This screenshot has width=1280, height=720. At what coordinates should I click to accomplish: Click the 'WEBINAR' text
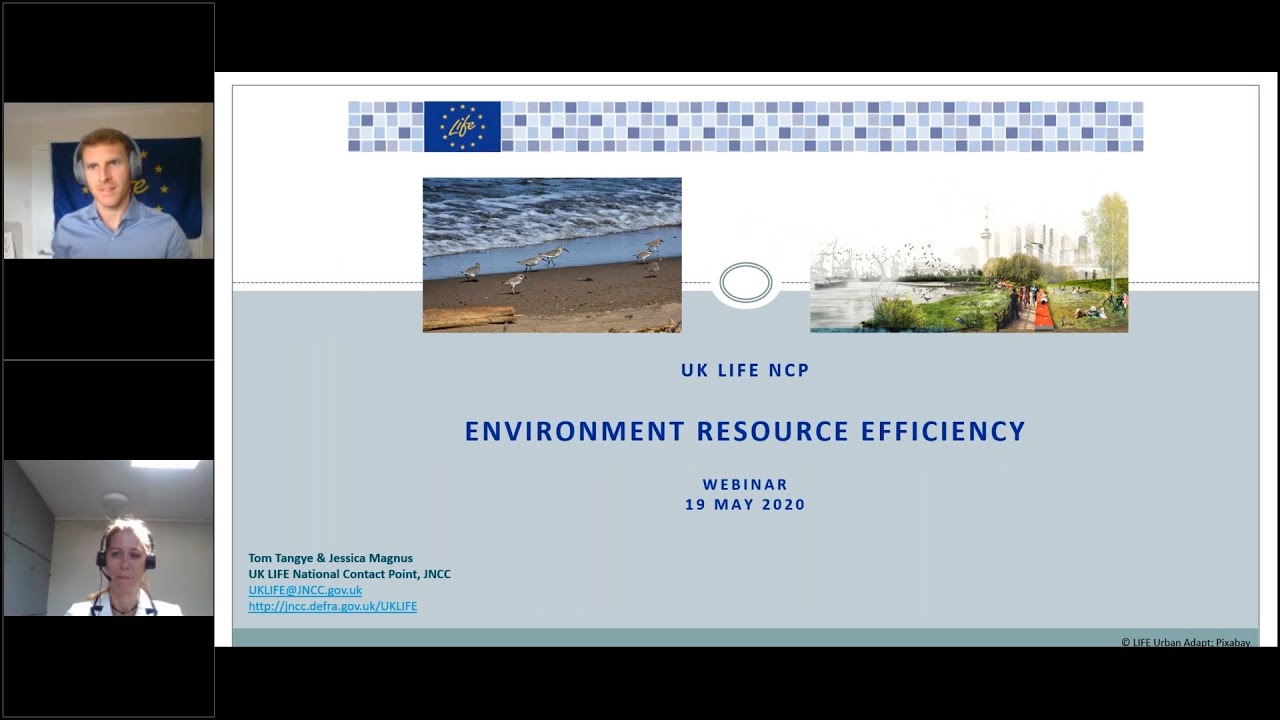745,485
